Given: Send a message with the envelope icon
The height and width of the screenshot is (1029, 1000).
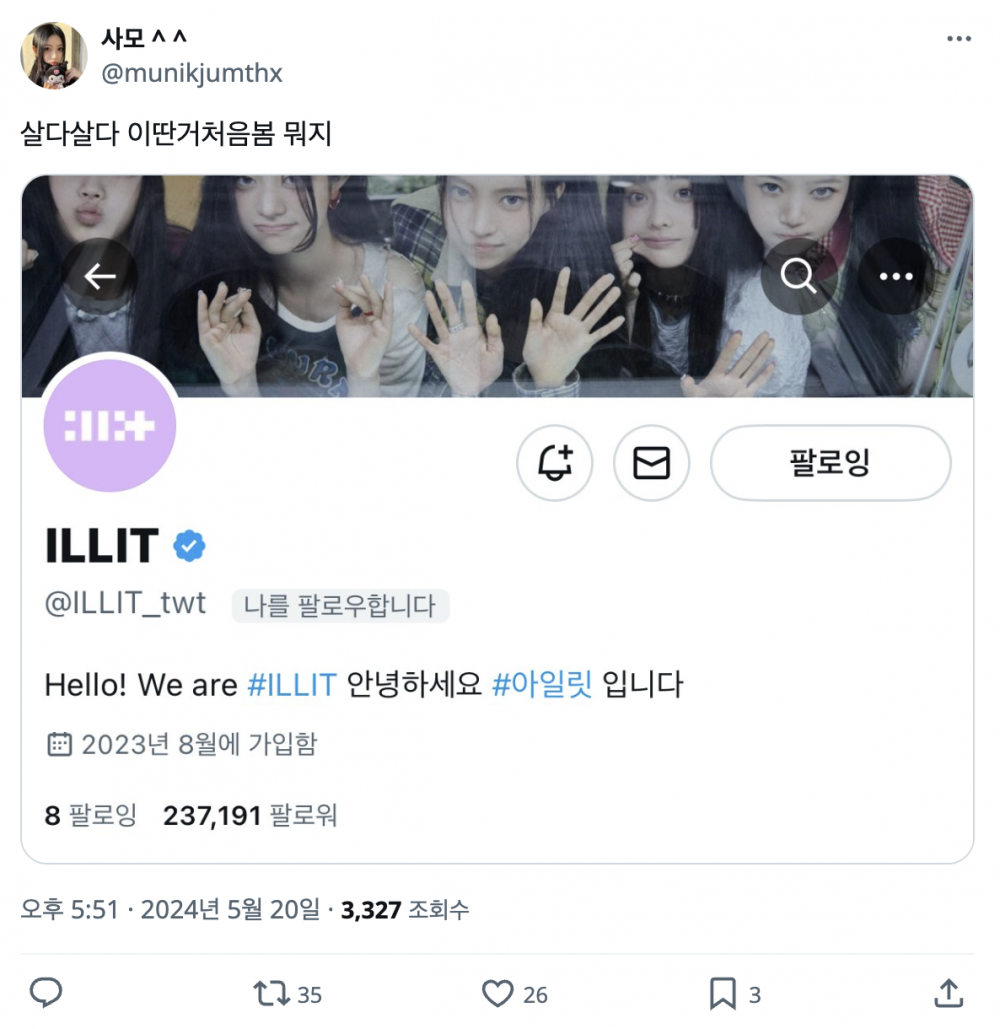Looking at the screenshot, I should point(652,463).
